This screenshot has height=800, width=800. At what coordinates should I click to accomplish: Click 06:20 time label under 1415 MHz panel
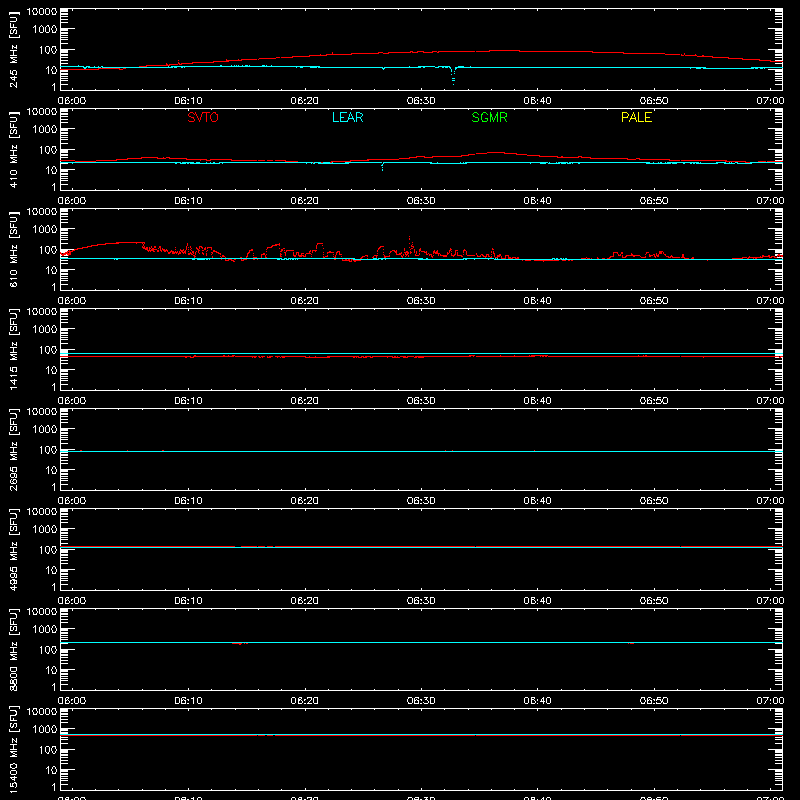coord(305,401)
